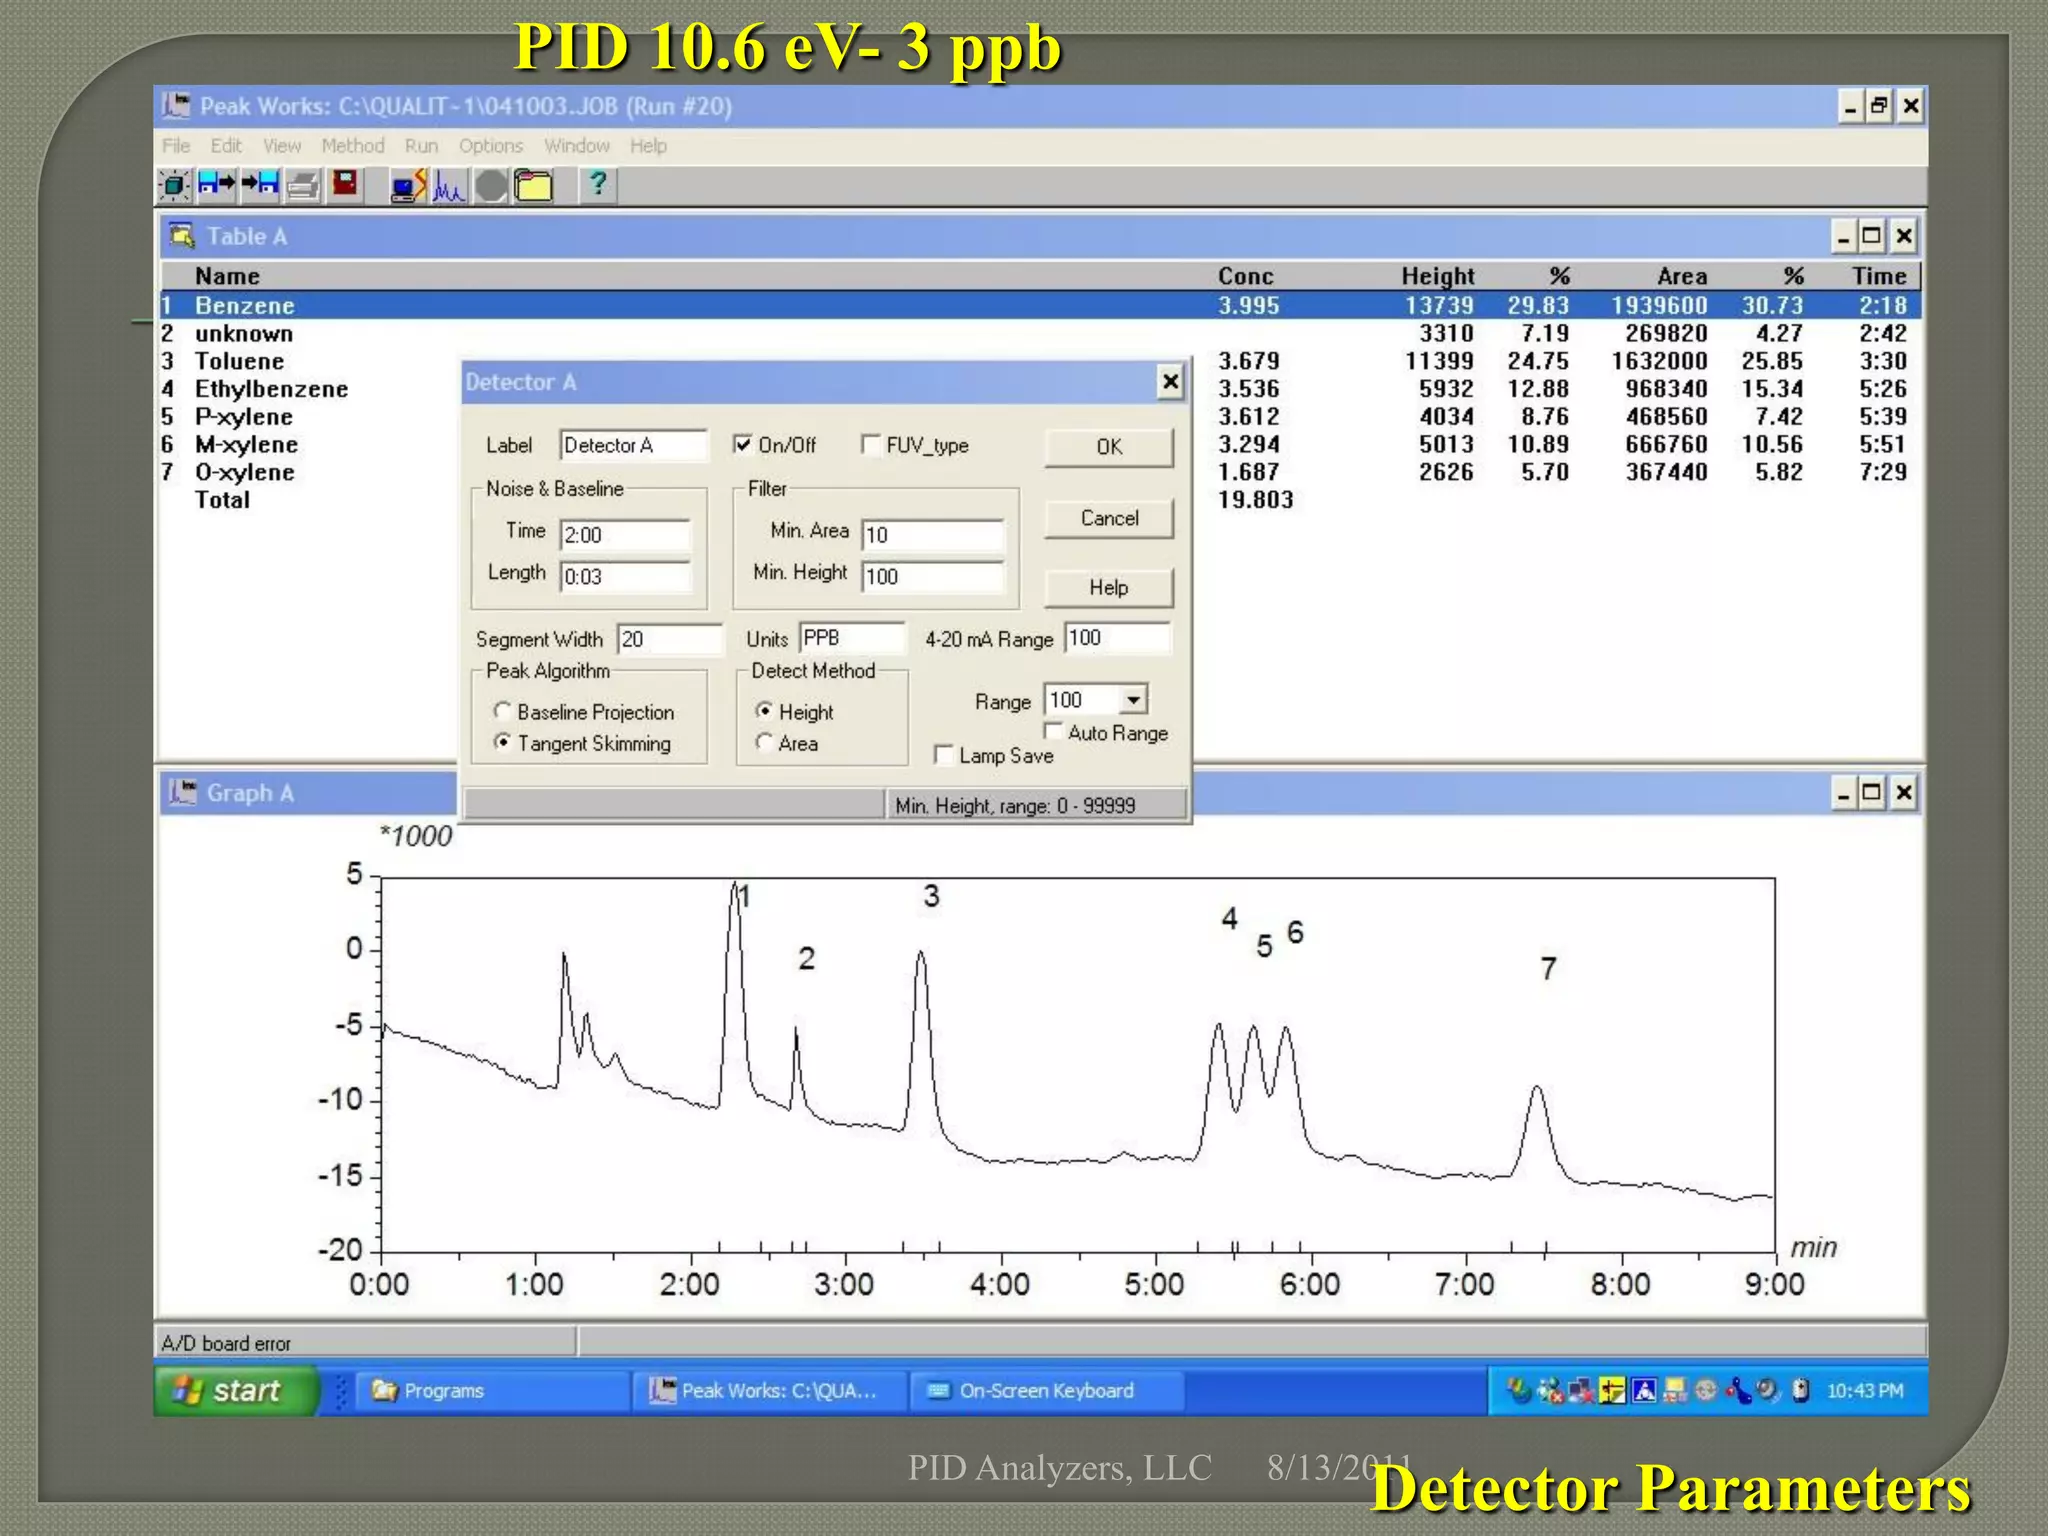This screenshot has height=1536, width=2048.
Task: Click the Help button in dialog
Action: tap(1109, 587)
